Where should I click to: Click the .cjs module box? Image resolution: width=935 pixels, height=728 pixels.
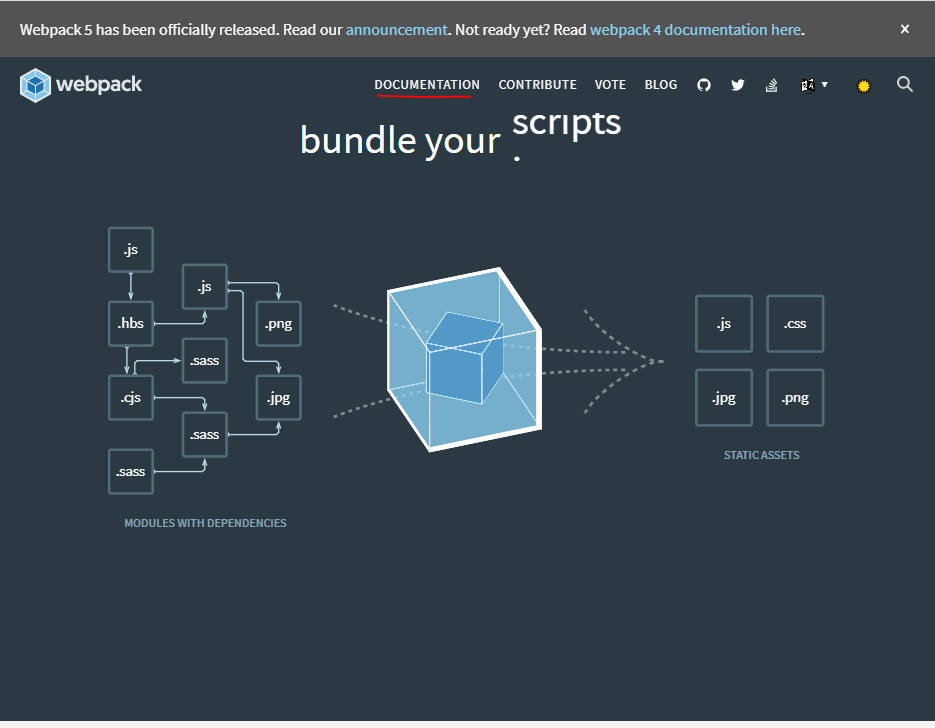(x=131, y=398)
